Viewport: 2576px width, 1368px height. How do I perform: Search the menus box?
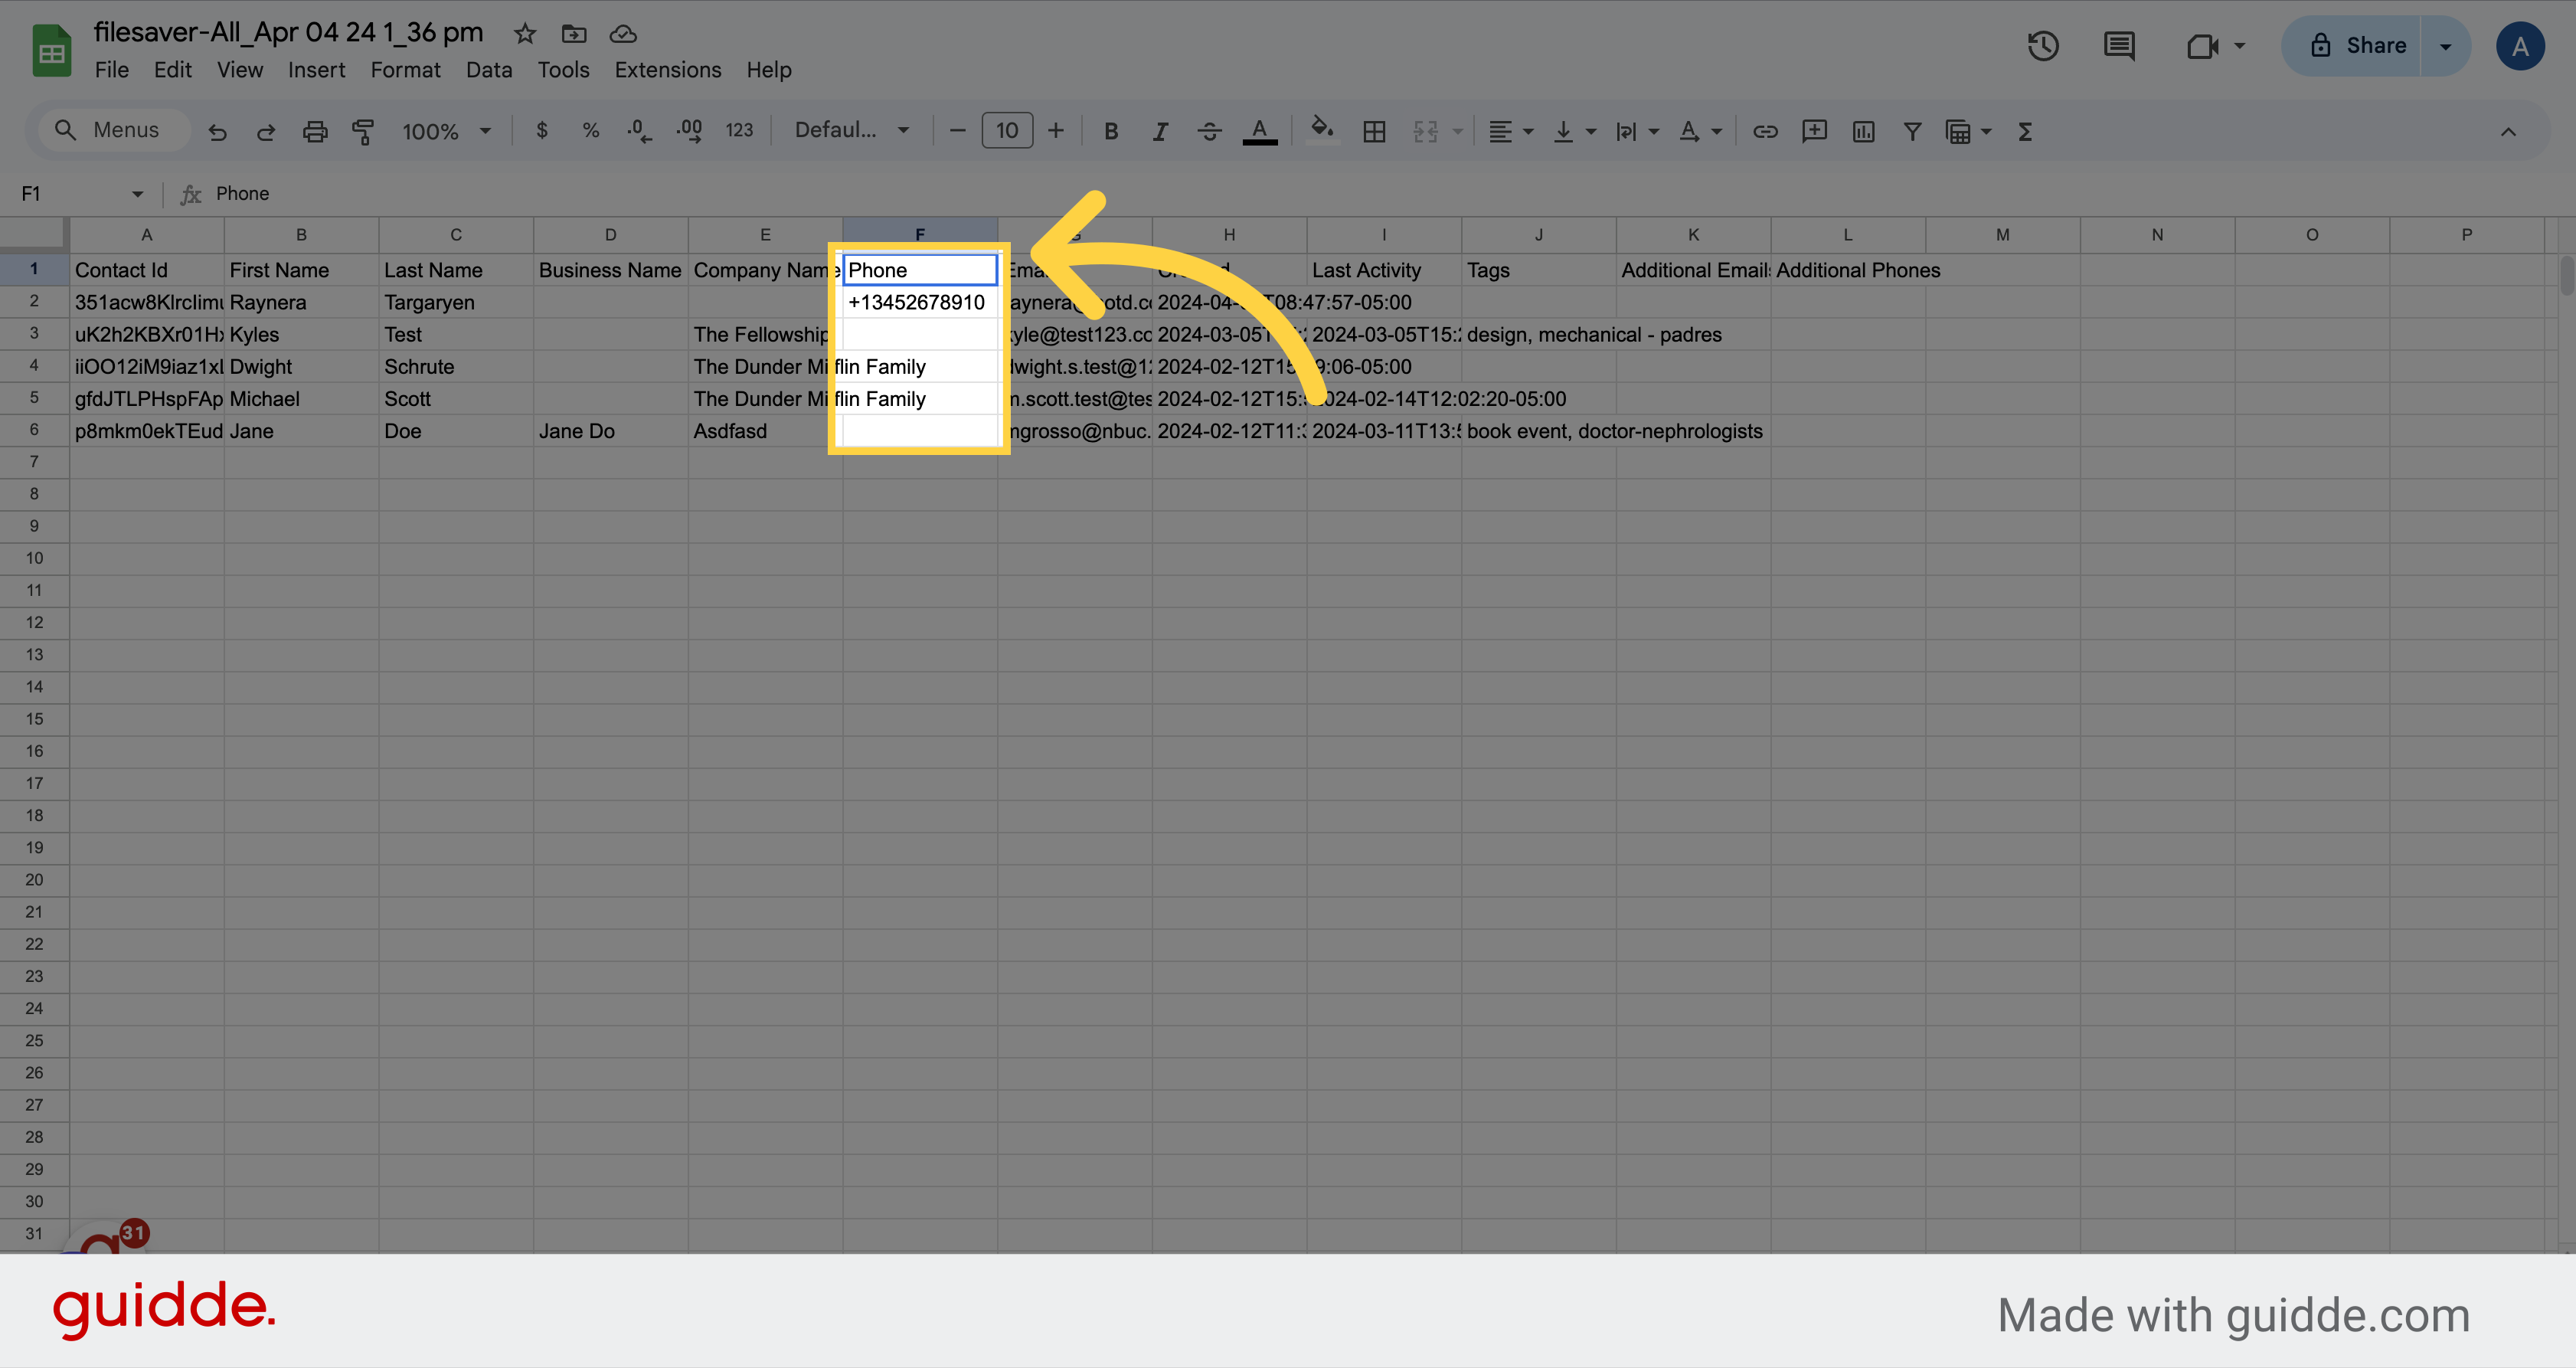click(x=114, y=130)
